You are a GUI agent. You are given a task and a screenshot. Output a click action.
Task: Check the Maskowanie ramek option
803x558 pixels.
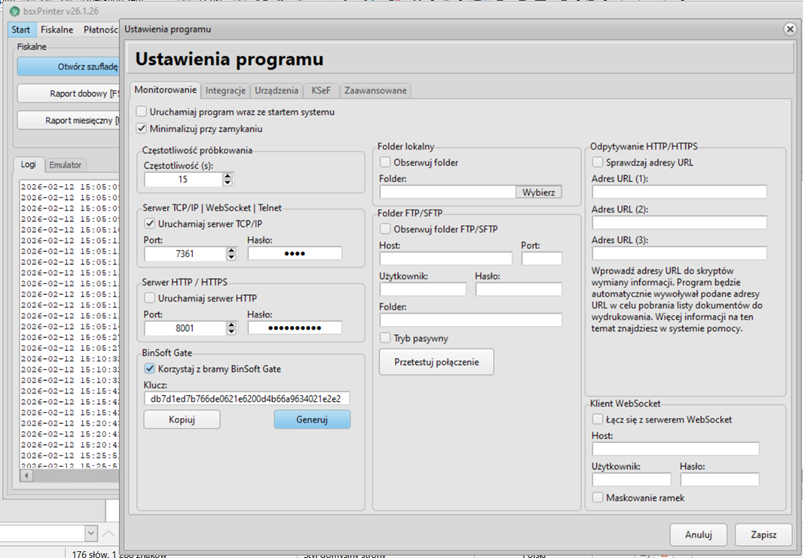598,497
